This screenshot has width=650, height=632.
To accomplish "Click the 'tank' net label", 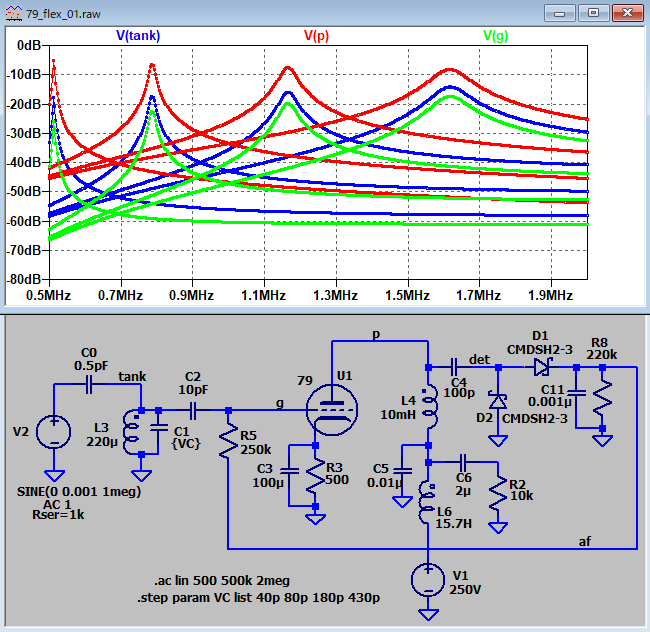I will 132,376.
